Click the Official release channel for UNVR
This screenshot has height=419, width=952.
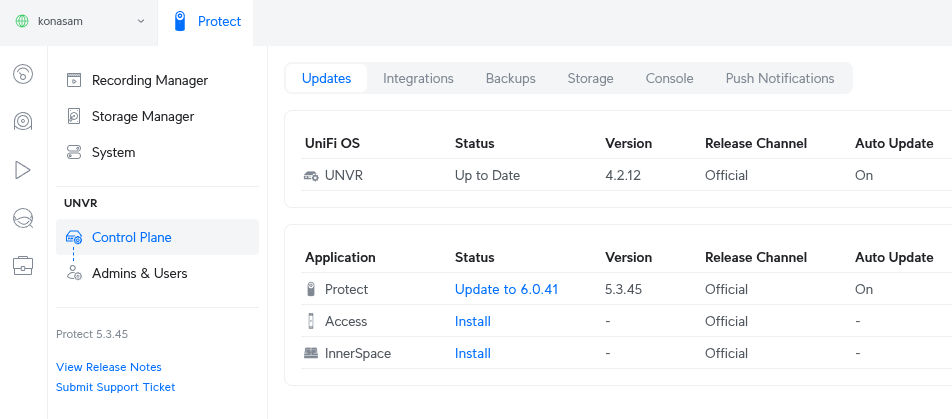click(726, 175)
